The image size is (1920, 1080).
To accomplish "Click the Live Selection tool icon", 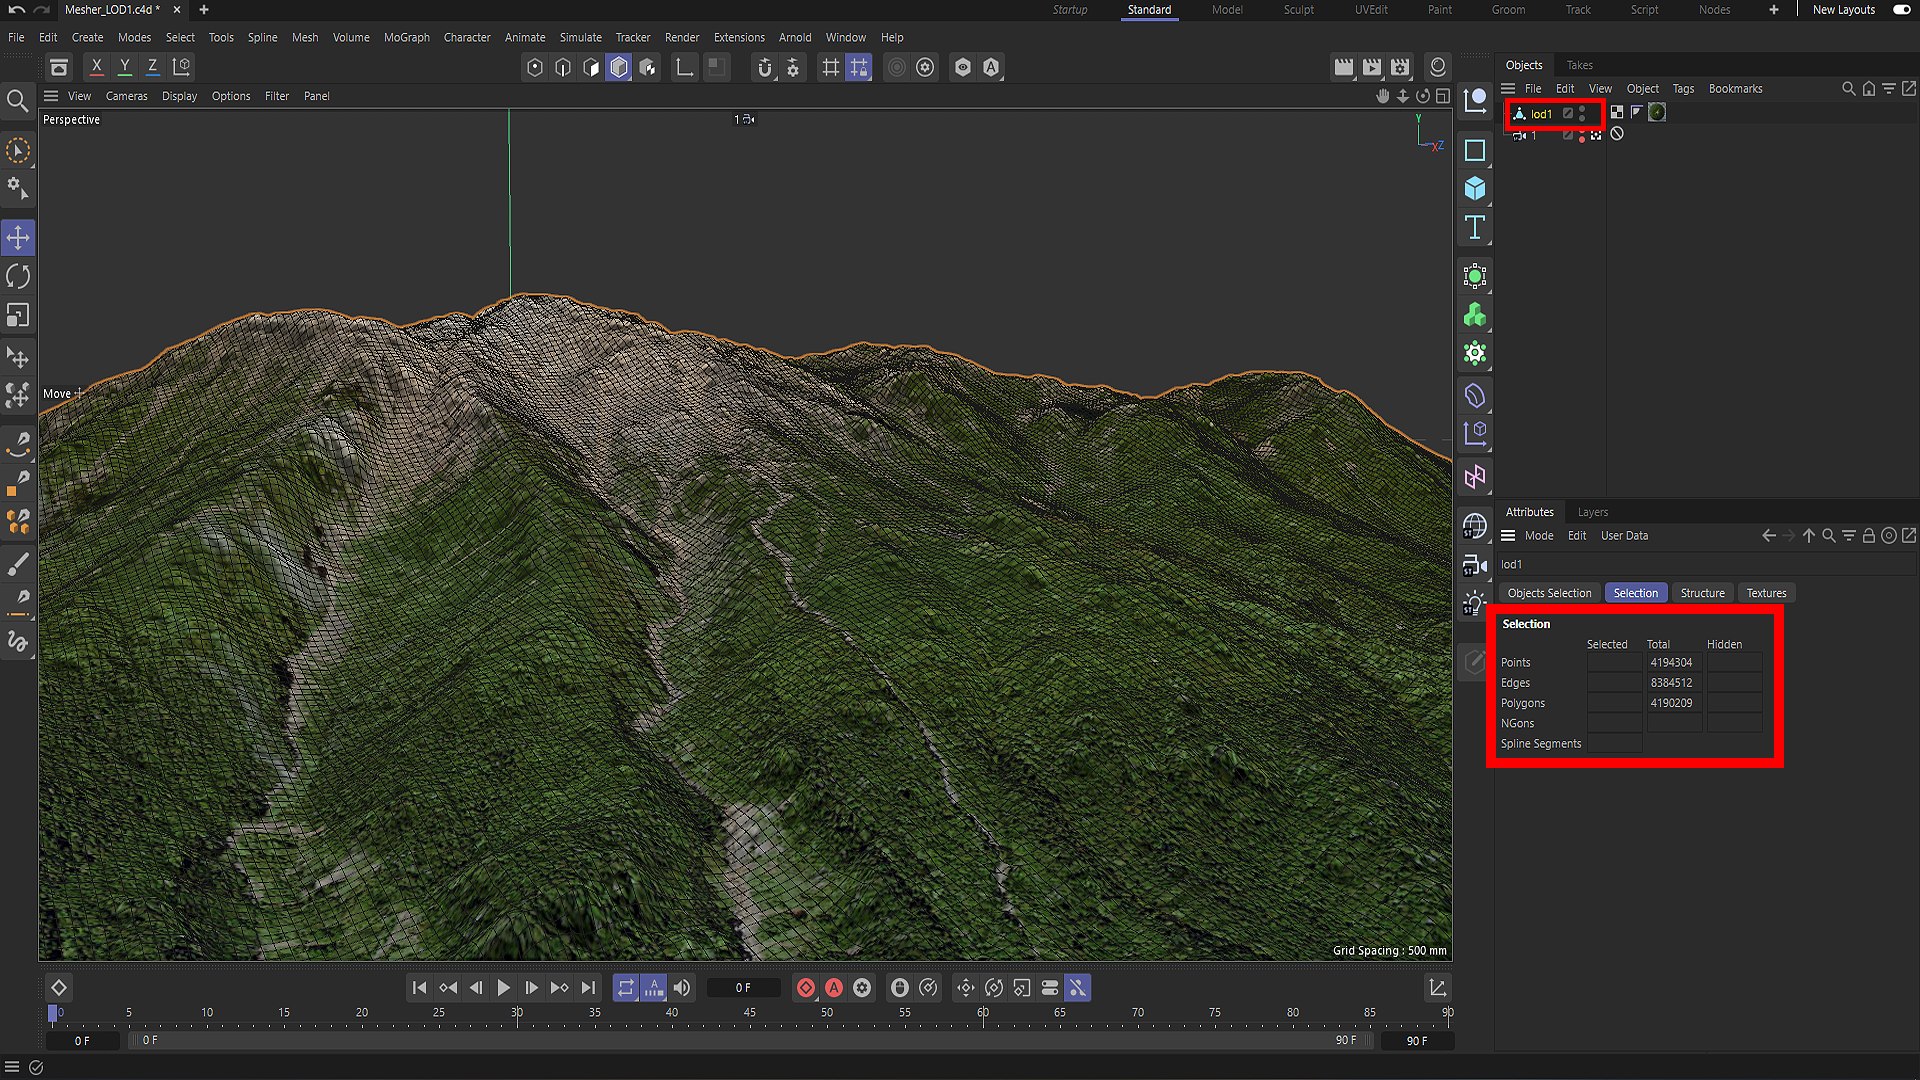I will (18, 151).
